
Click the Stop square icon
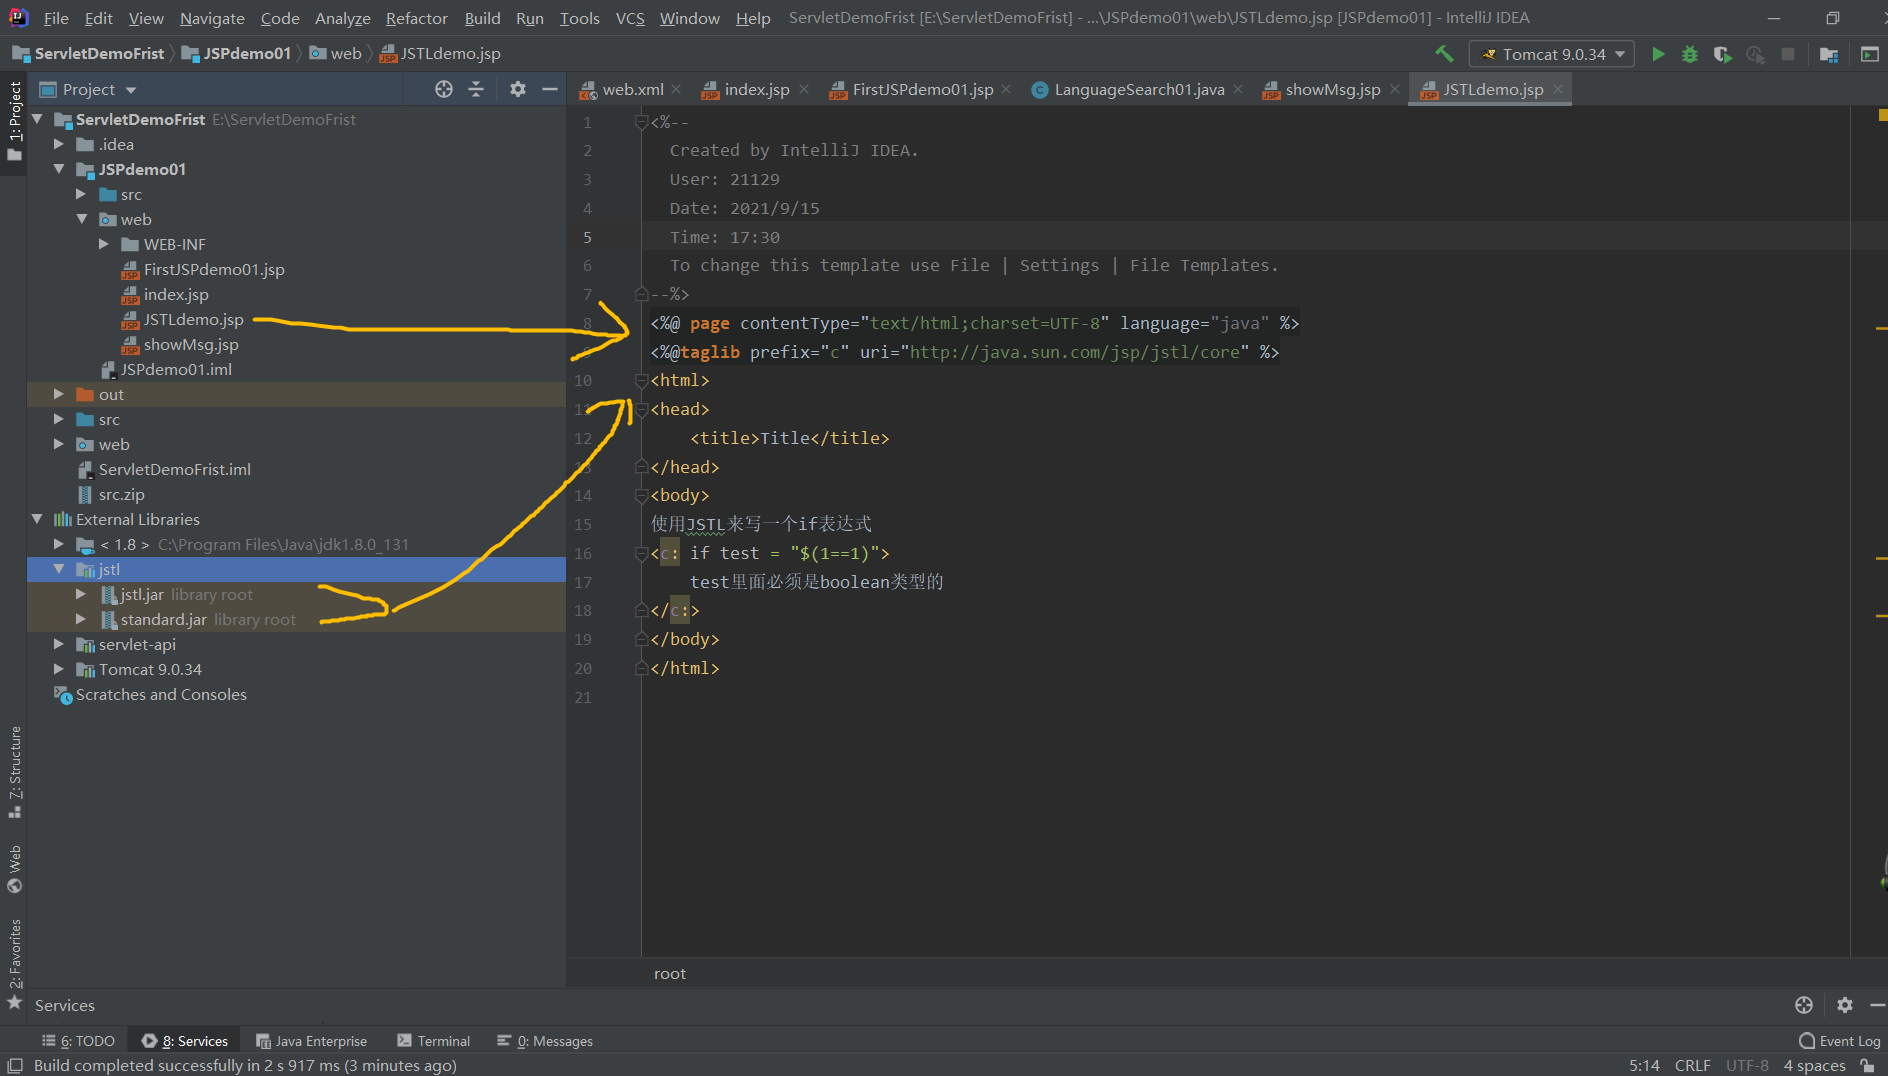1788,54
